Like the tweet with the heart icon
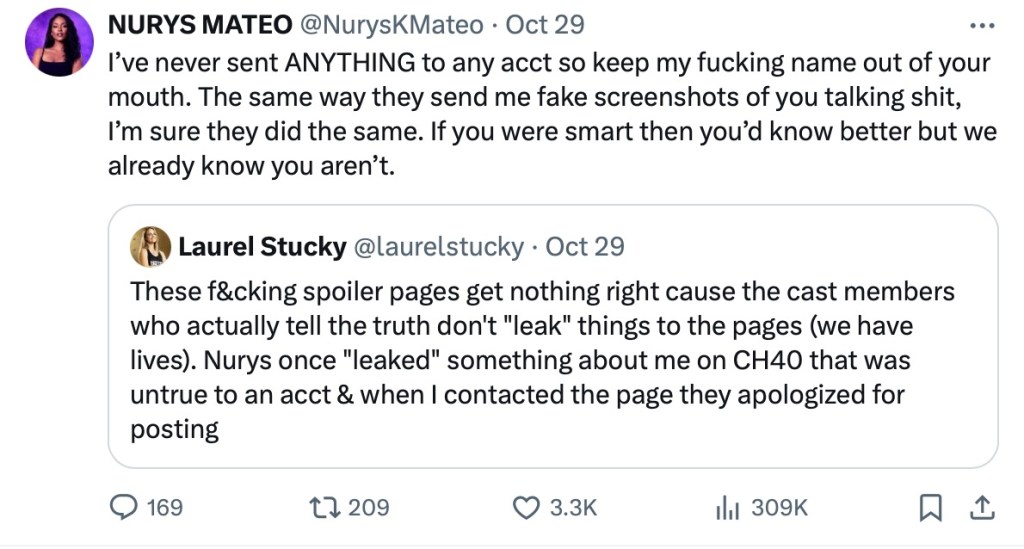 tap(526, 507)
